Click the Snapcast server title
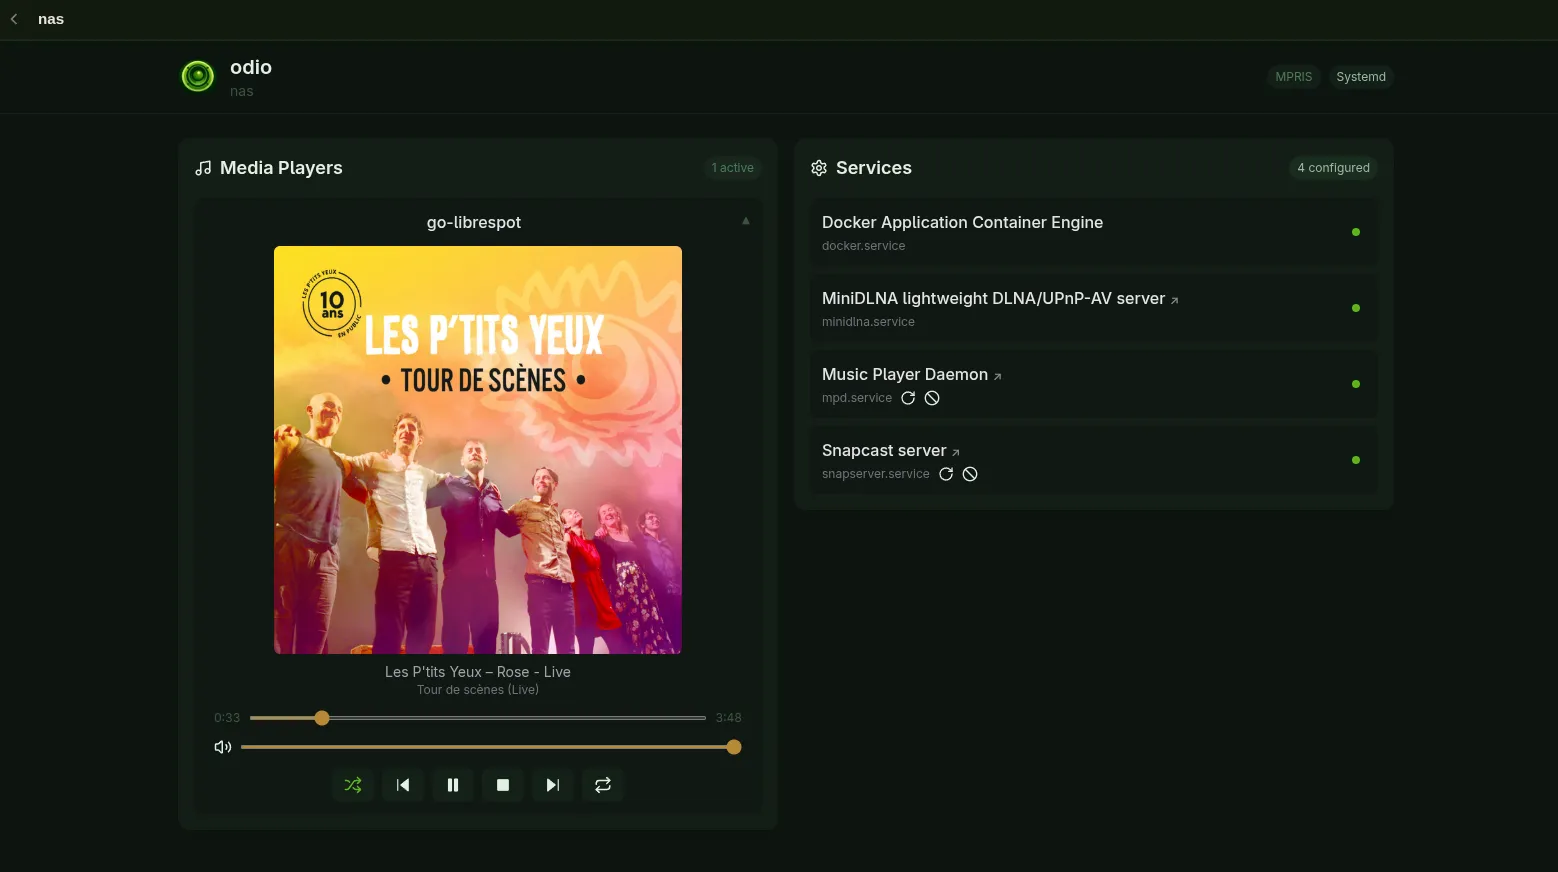Viewport: 1558px width, 872px height. click(x=884, y=450)
